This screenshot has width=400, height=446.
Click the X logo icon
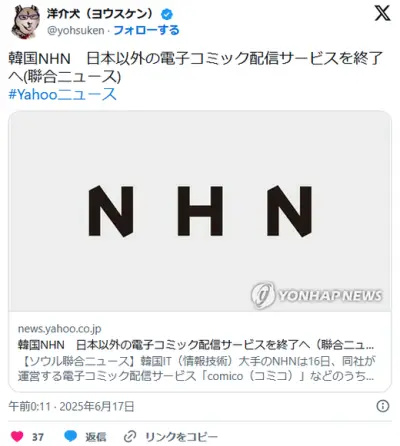(x=382, y=14)
